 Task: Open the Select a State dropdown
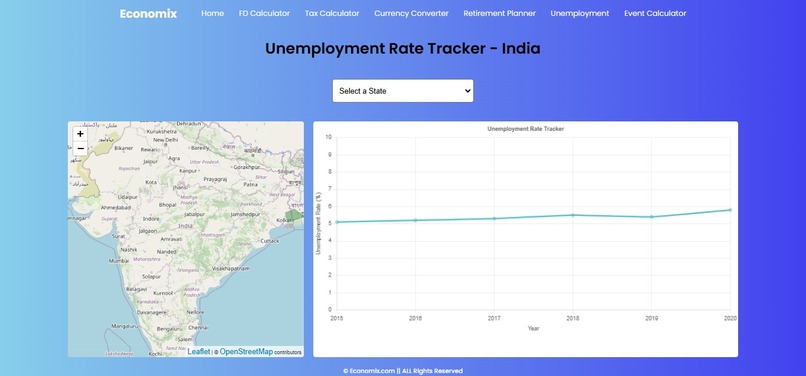[x=402, y=91]
